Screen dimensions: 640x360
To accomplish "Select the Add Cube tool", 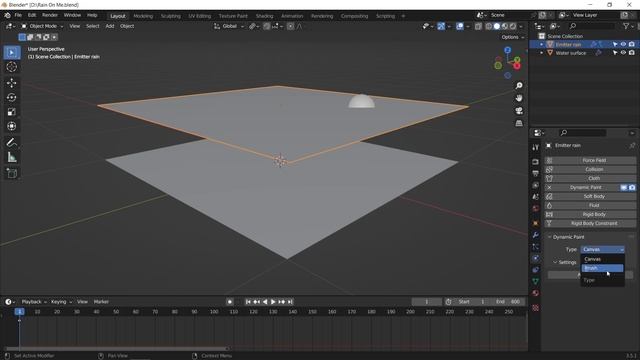I will (12, 173).
